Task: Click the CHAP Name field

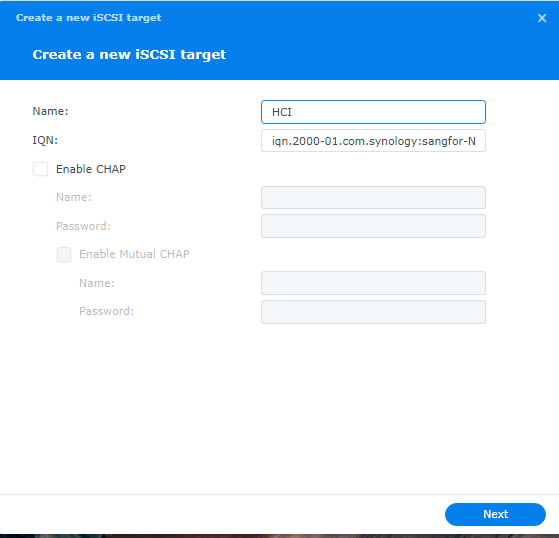Action: click(x=373, y=198)
